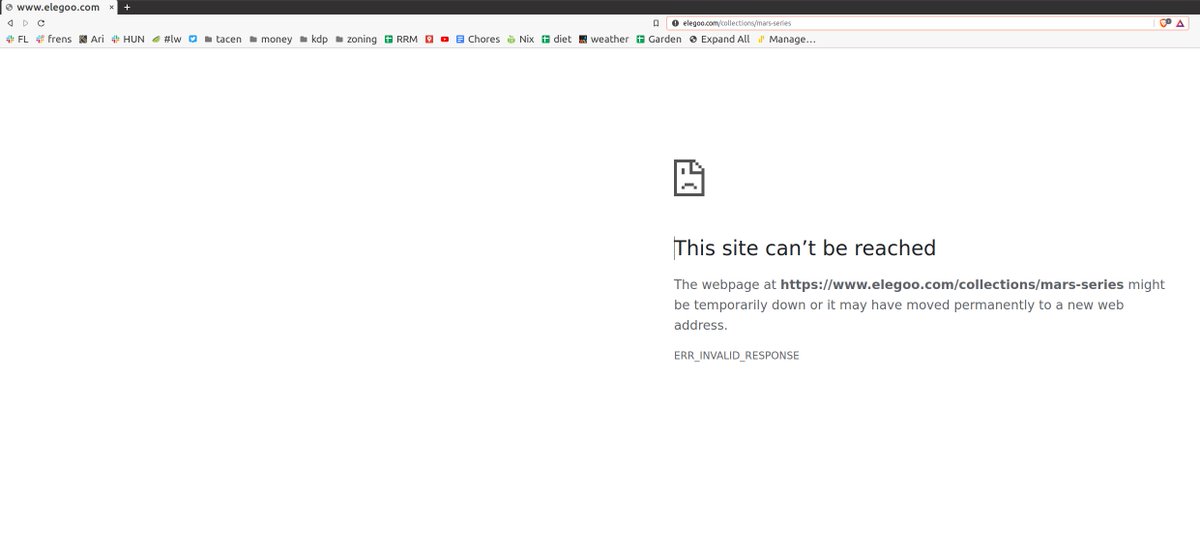Open the Brave Shields lion icon
Image resolution: width=1200 pixels, height=553 pixels.
[x=1165, y=22]
